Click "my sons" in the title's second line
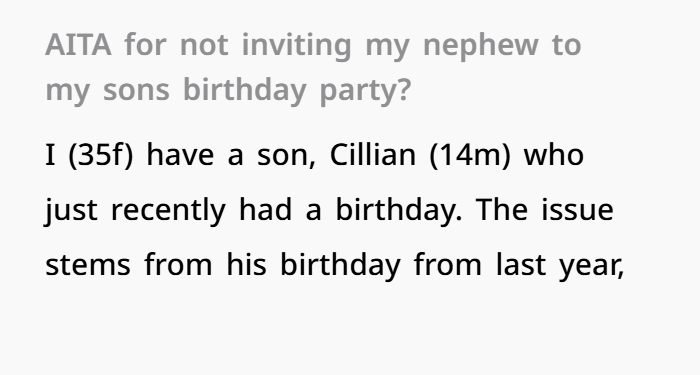The height and width of the screenshot is (375, 700). tap(108, 92)
